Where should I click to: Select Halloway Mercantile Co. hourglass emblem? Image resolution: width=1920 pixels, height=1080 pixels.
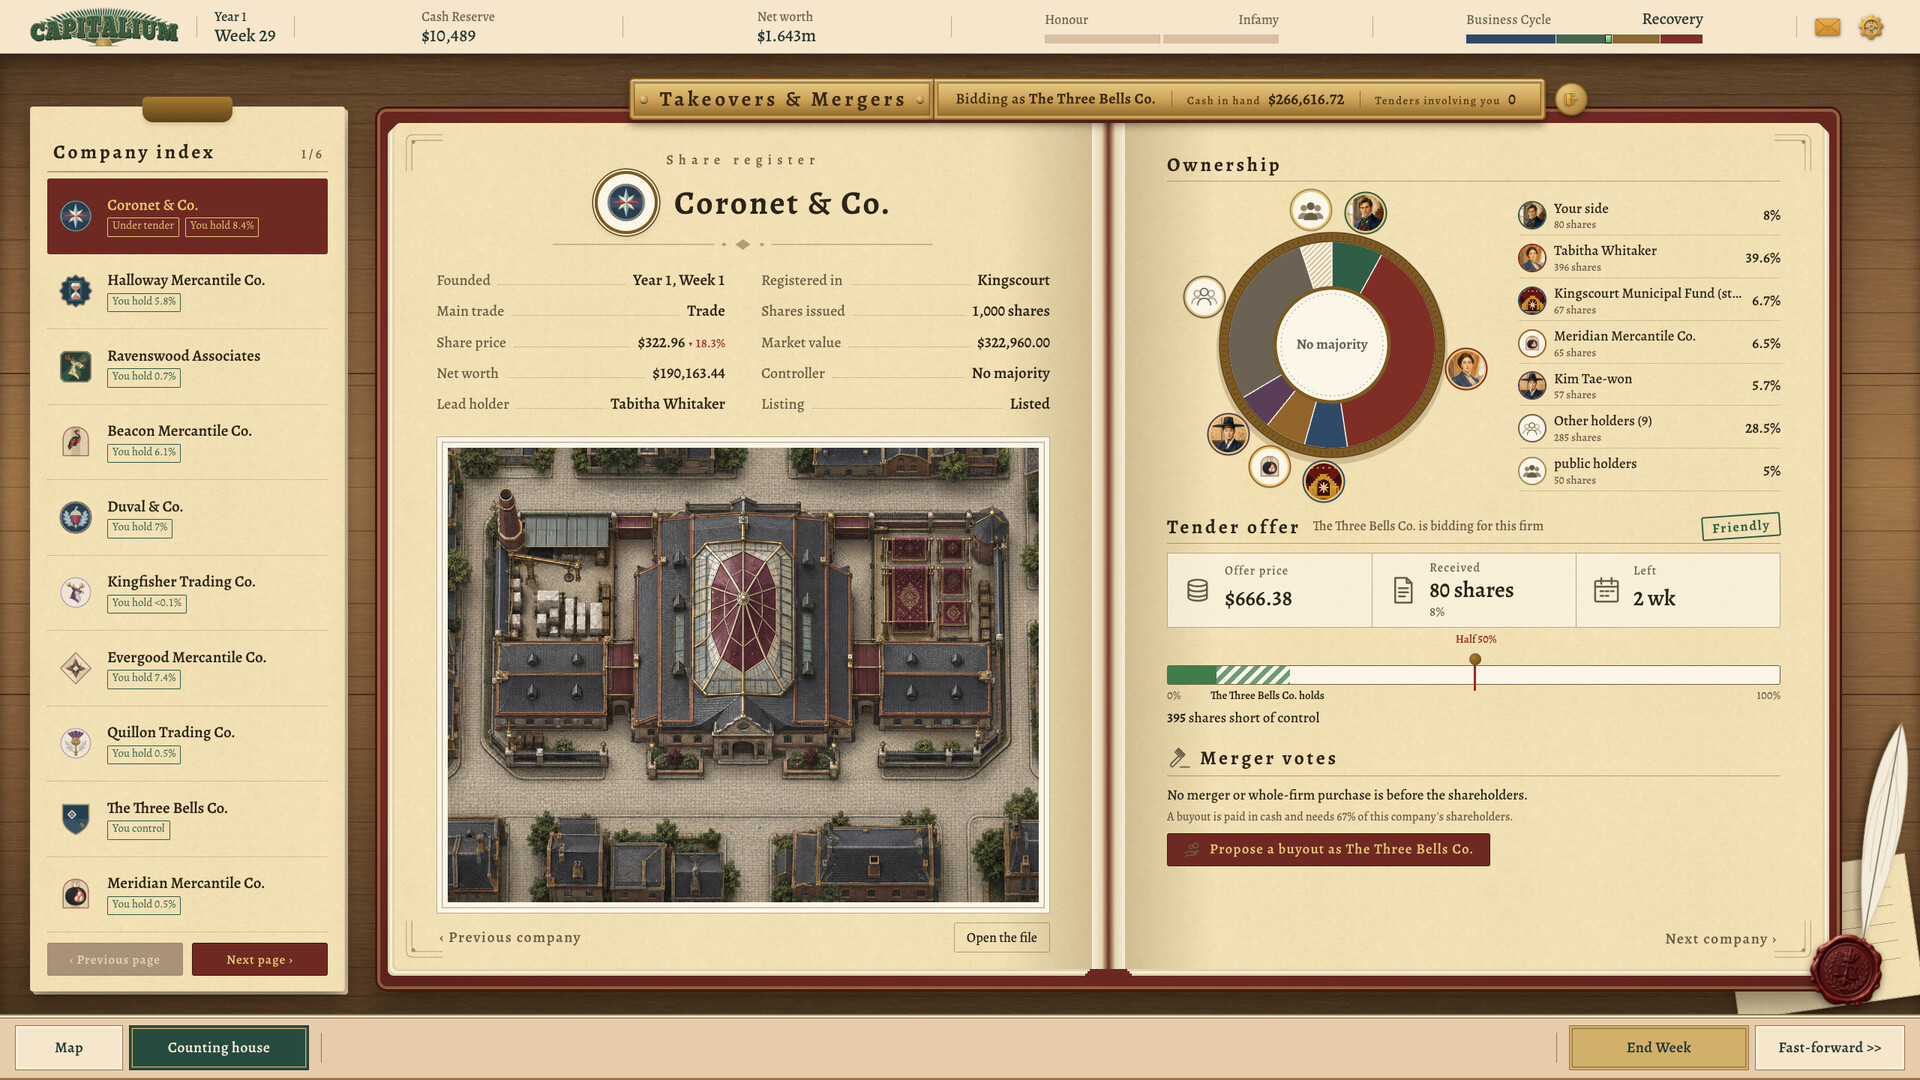pyautogui.click(x=76, y=291)
